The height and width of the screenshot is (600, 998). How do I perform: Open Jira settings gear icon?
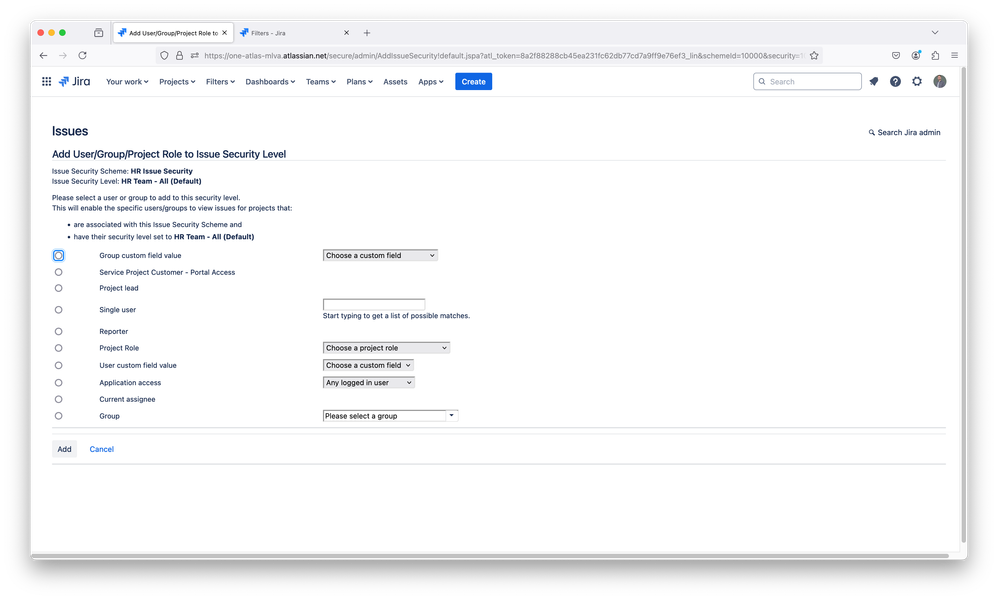(917, 81)
